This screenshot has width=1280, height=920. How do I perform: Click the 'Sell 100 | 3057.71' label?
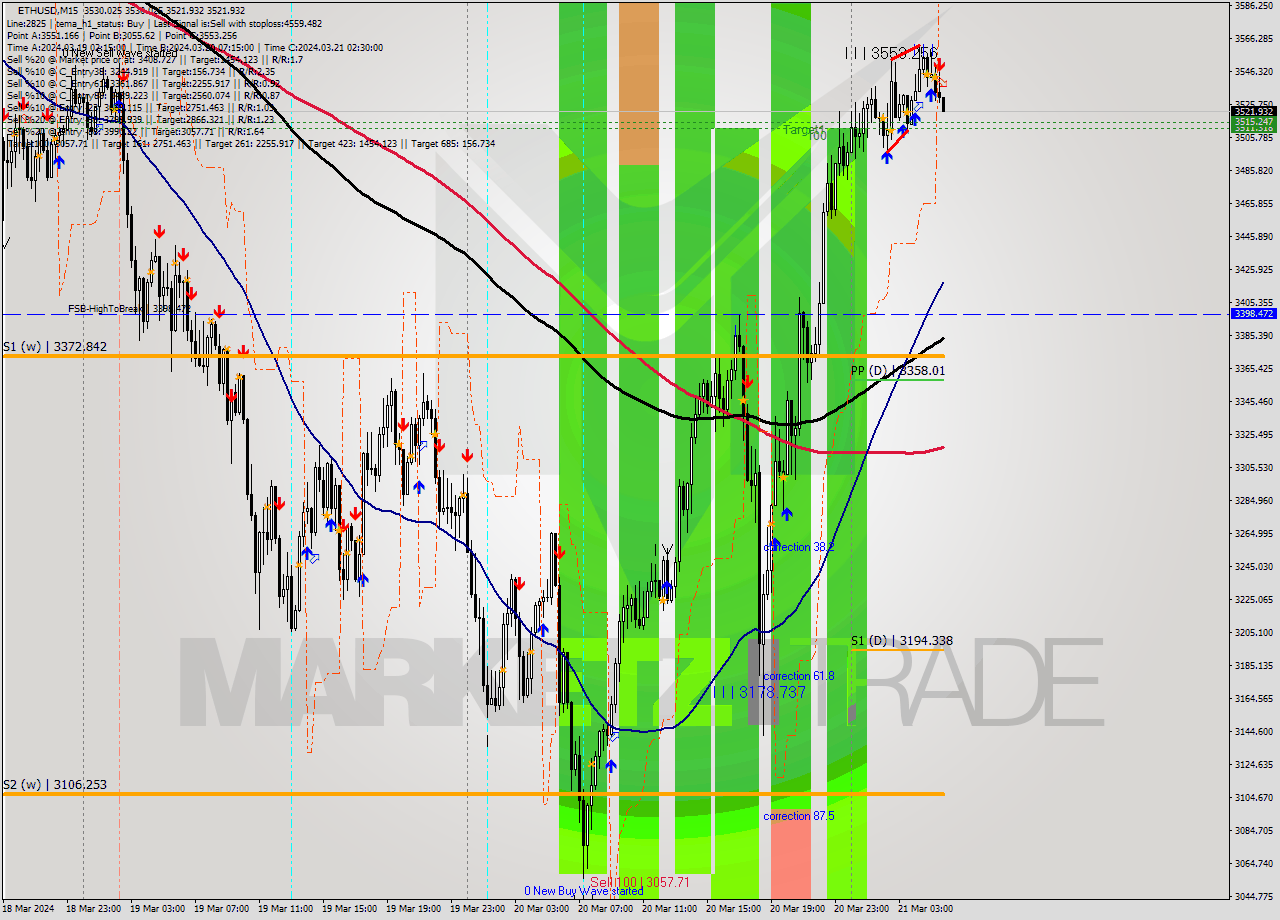pos(640,882)
